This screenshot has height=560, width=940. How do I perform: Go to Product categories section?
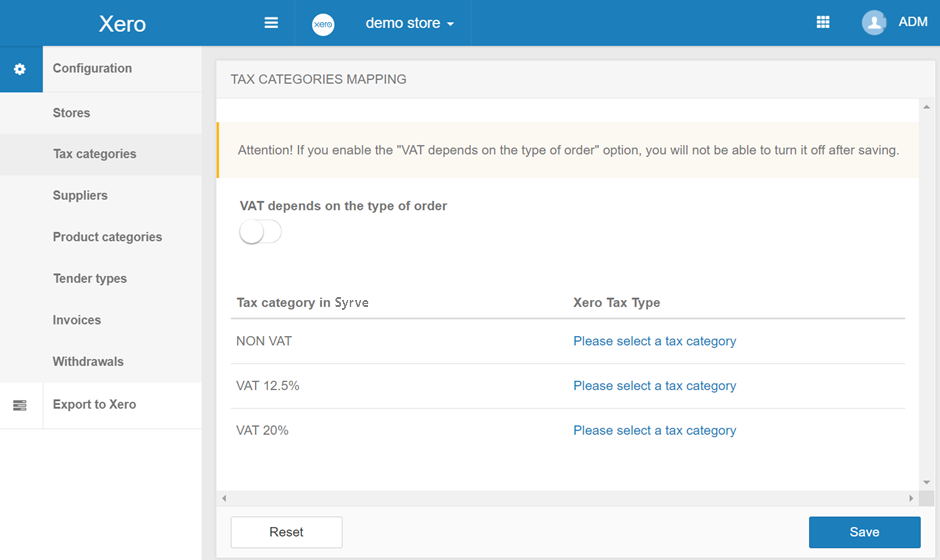[107, 237]
